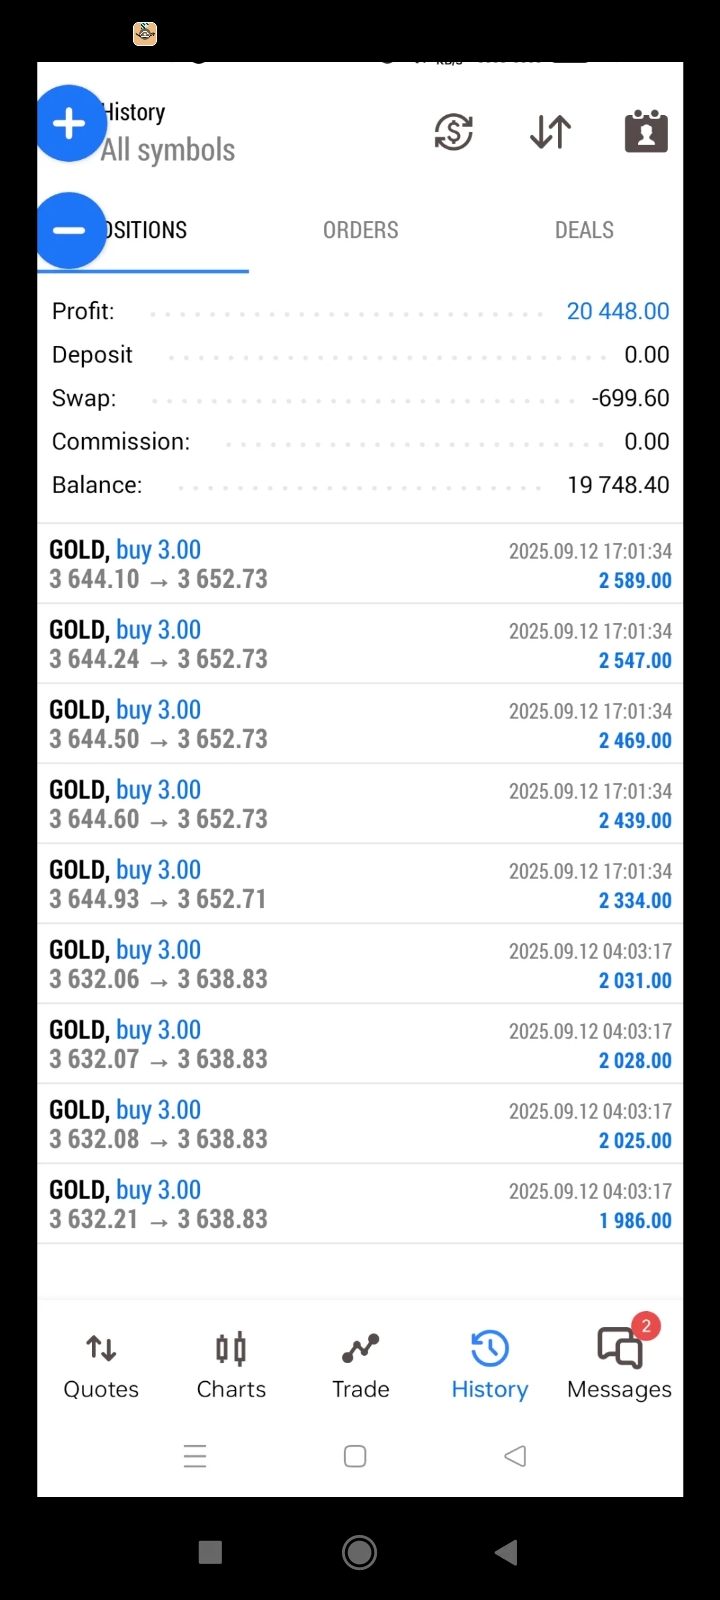Viewport: 720px width, 1600px height.
Task: Tap the sort arrows icon
Action: (550, 132)
